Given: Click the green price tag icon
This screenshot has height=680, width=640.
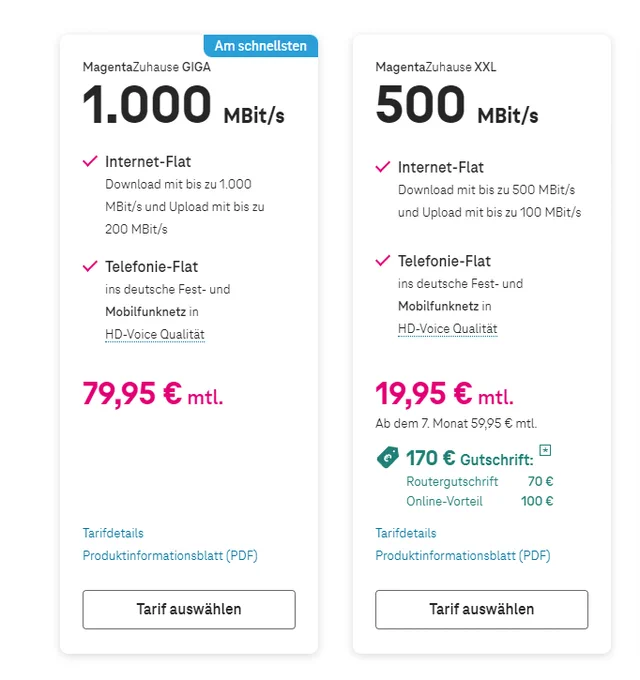Looking at the screenshot, I should (x=388, y=458).
